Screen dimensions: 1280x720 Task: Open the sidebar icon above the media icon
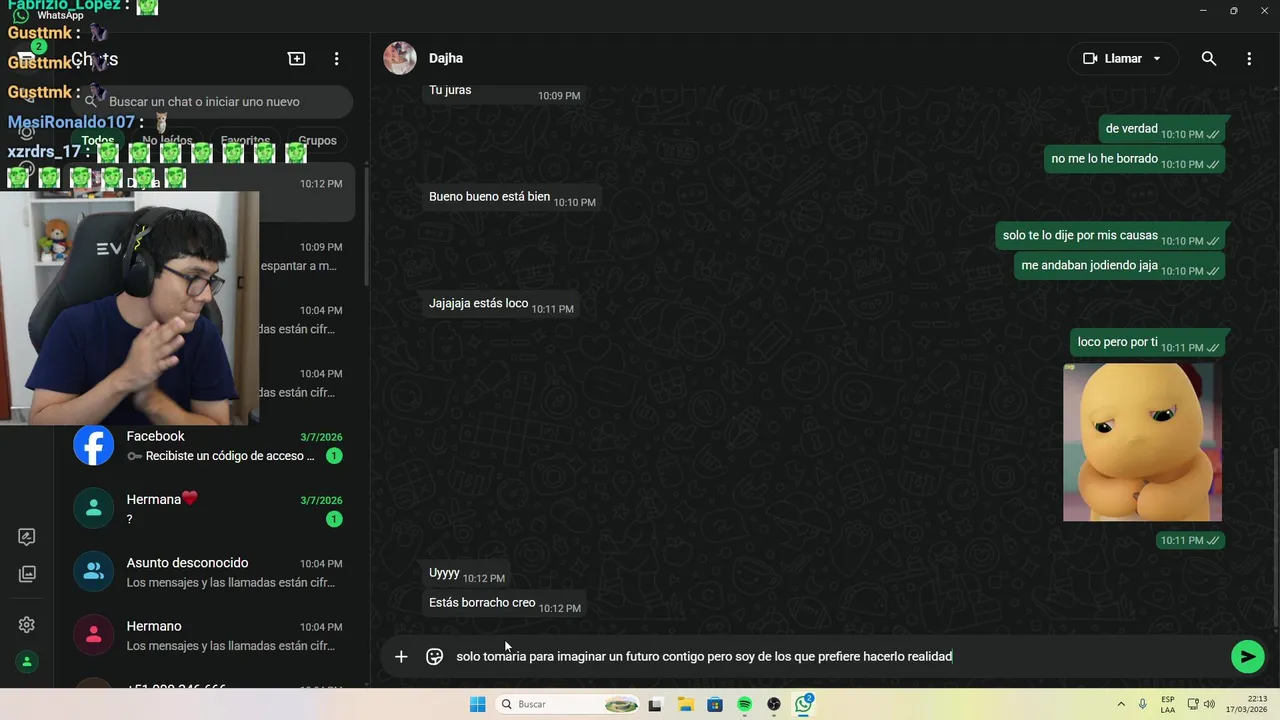click(27, 537)
